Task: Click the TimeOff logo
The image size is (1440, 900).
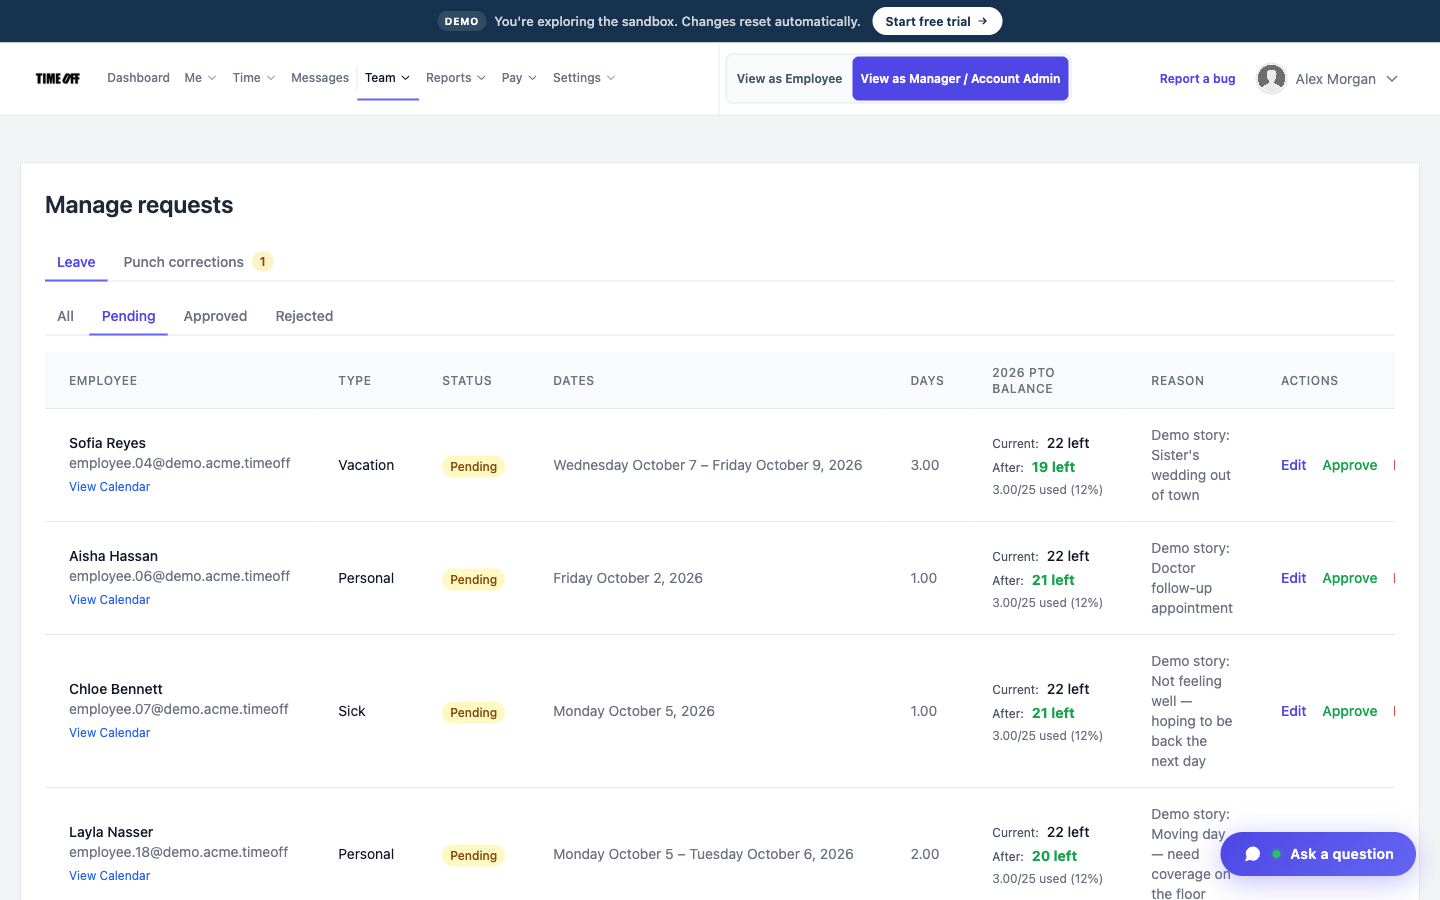Action: pos(58,78)
